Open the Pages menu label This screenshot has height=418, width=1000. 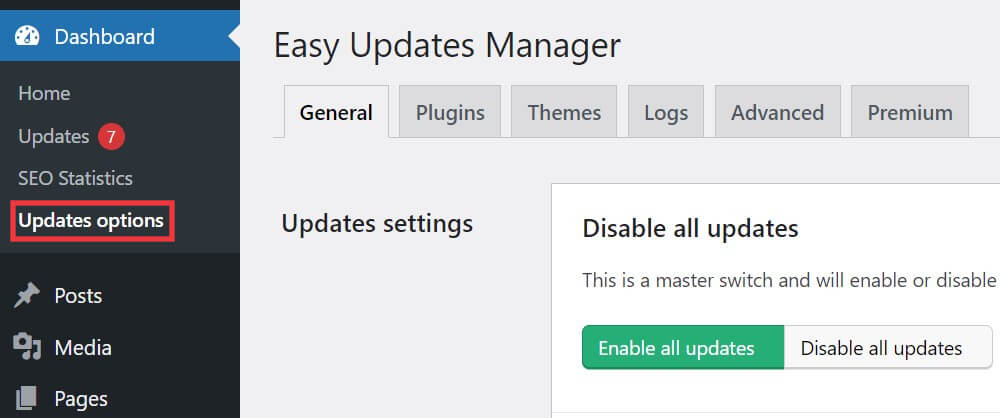coord(81,399)
